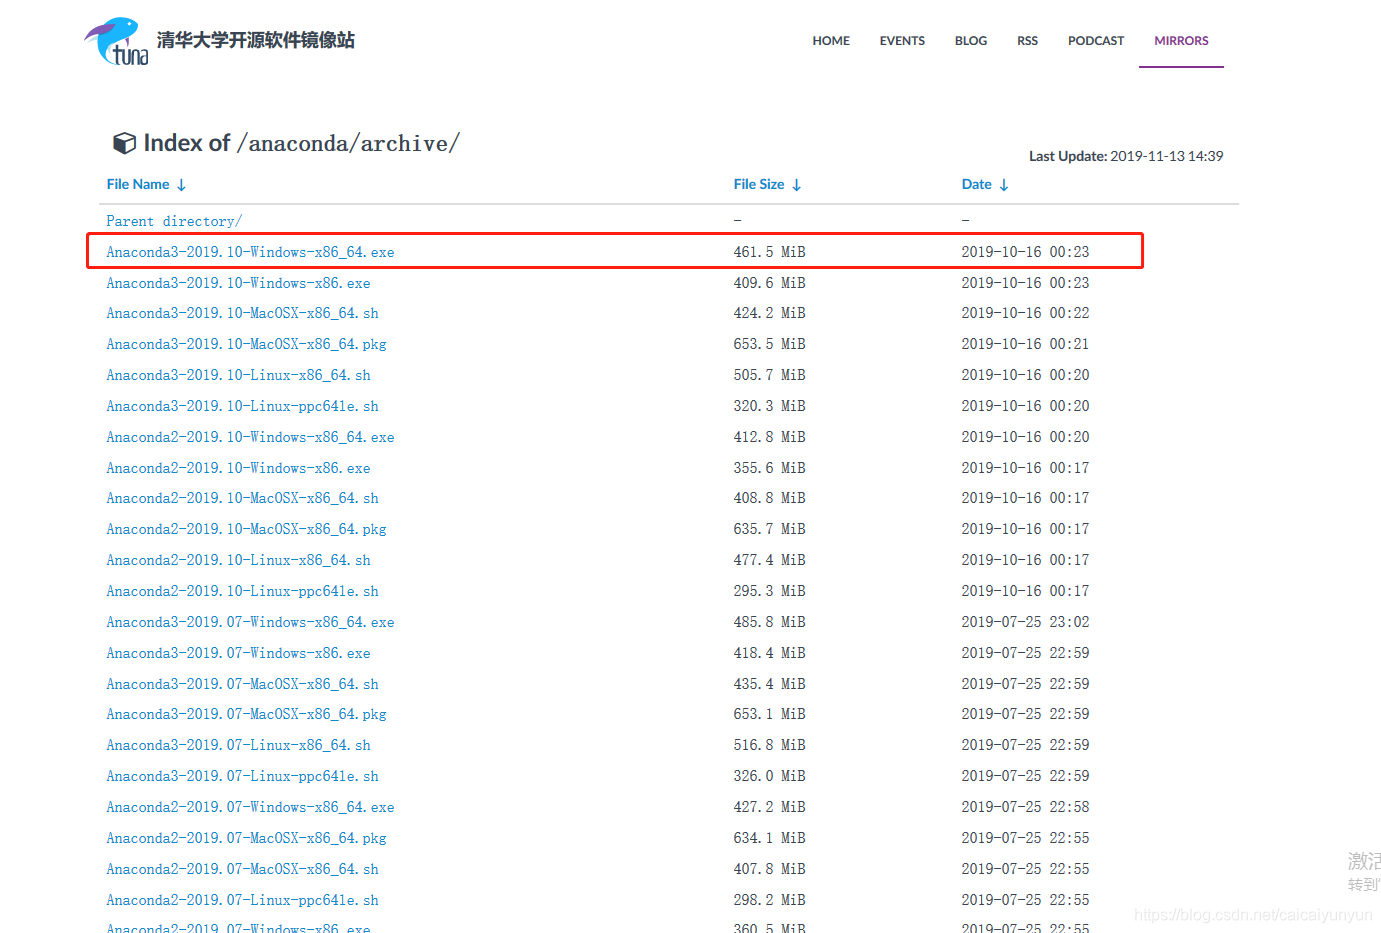The width and height of the screenshot is (1381, 933).
Task: Click the site title 清华大学开源软件镜像站
Action: click(x=256, y=40)
